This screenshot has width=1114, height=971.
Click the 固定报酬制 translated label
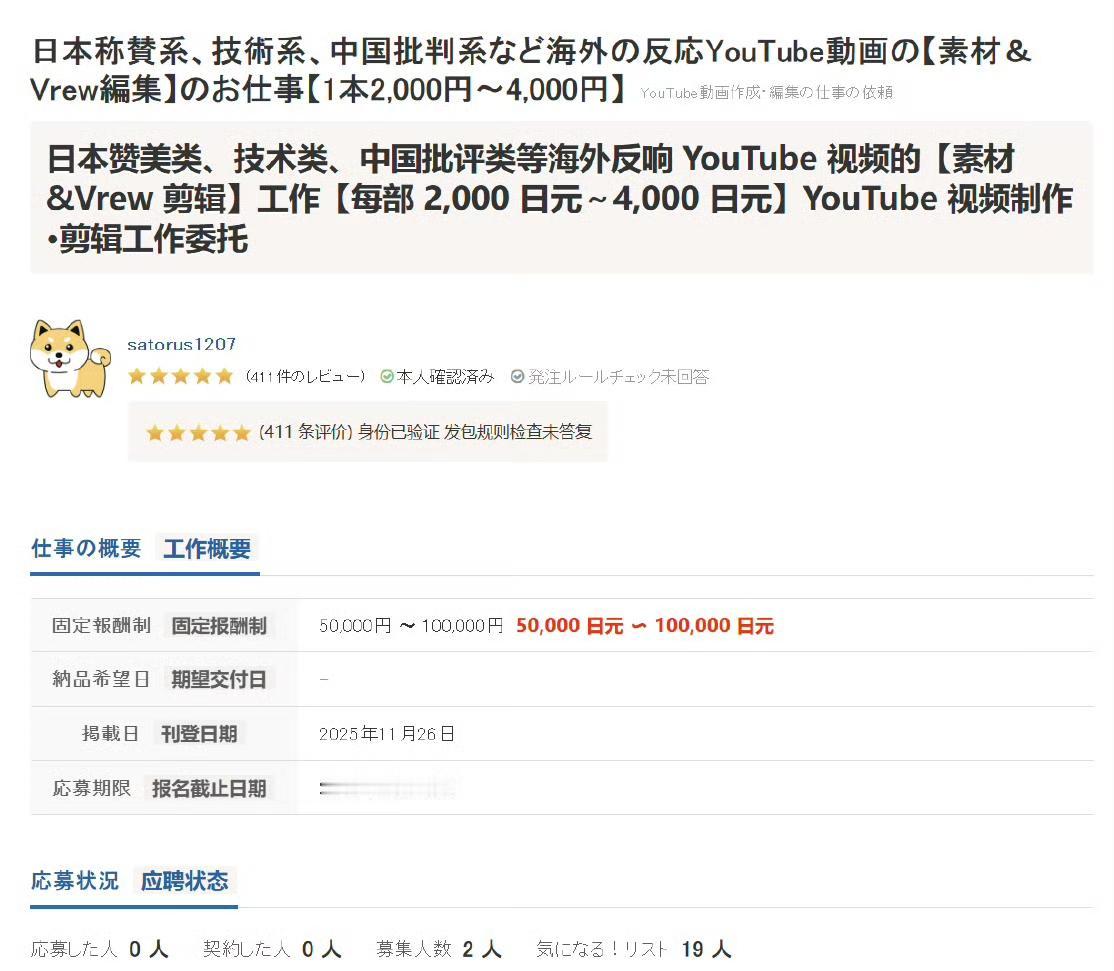[219, 626]
